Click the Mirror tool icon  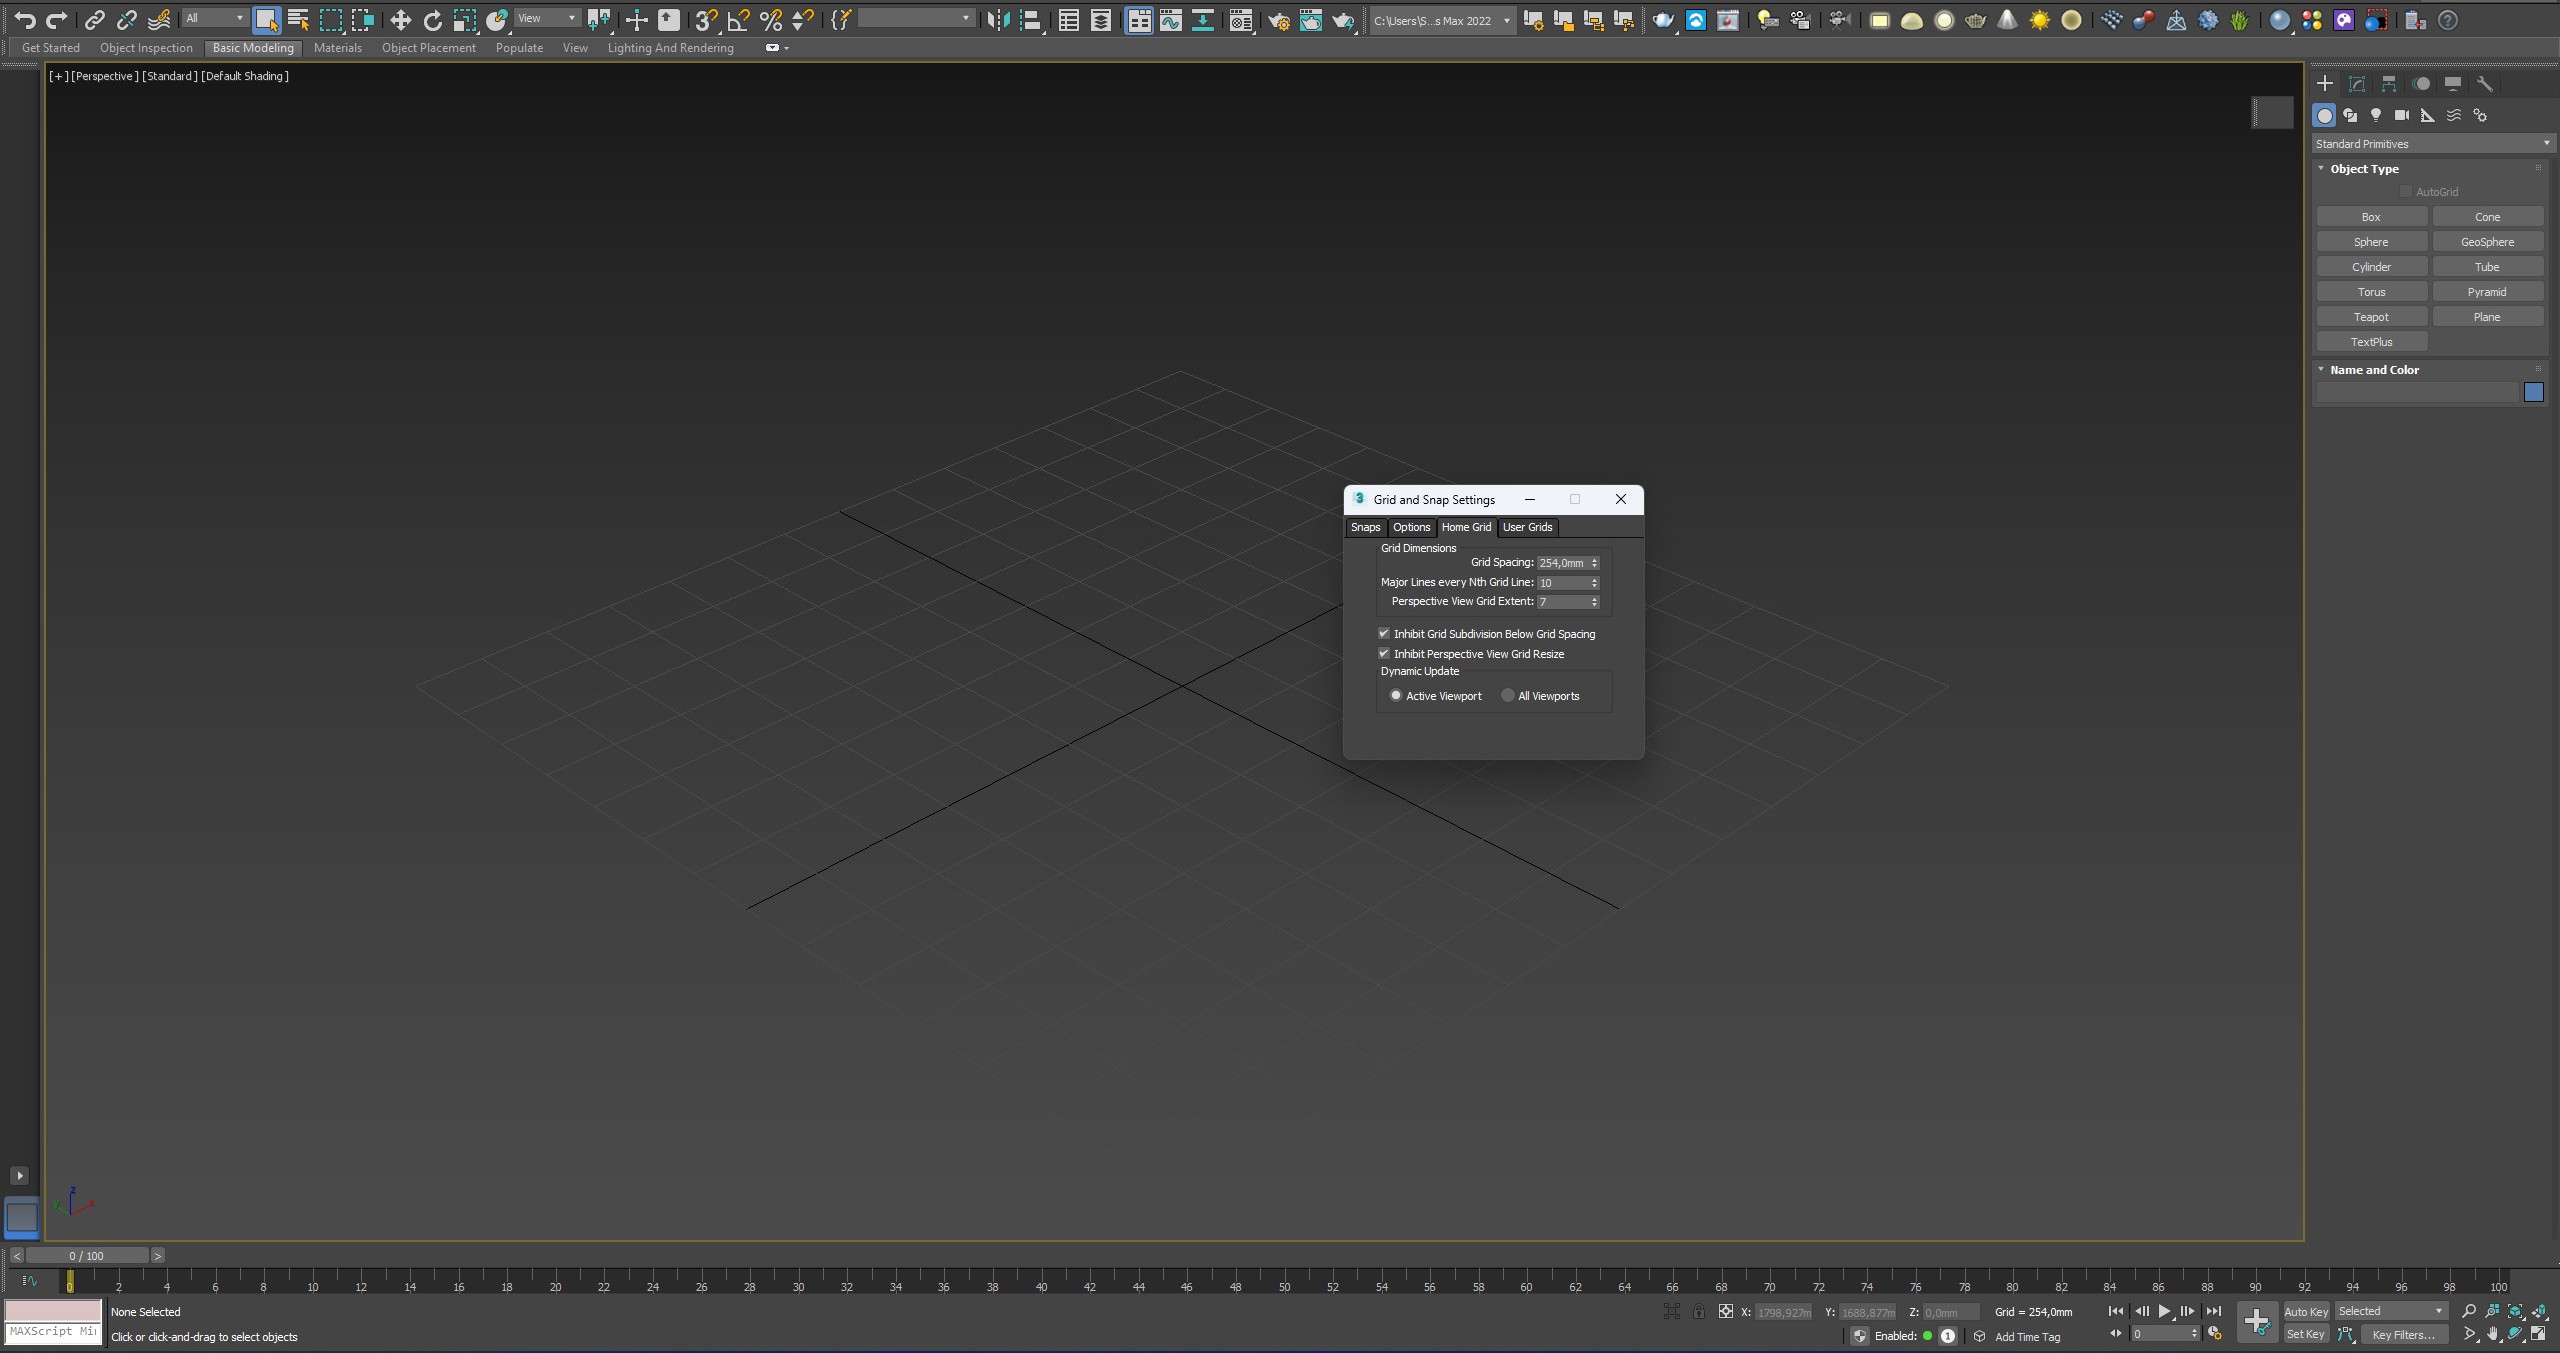997,20
